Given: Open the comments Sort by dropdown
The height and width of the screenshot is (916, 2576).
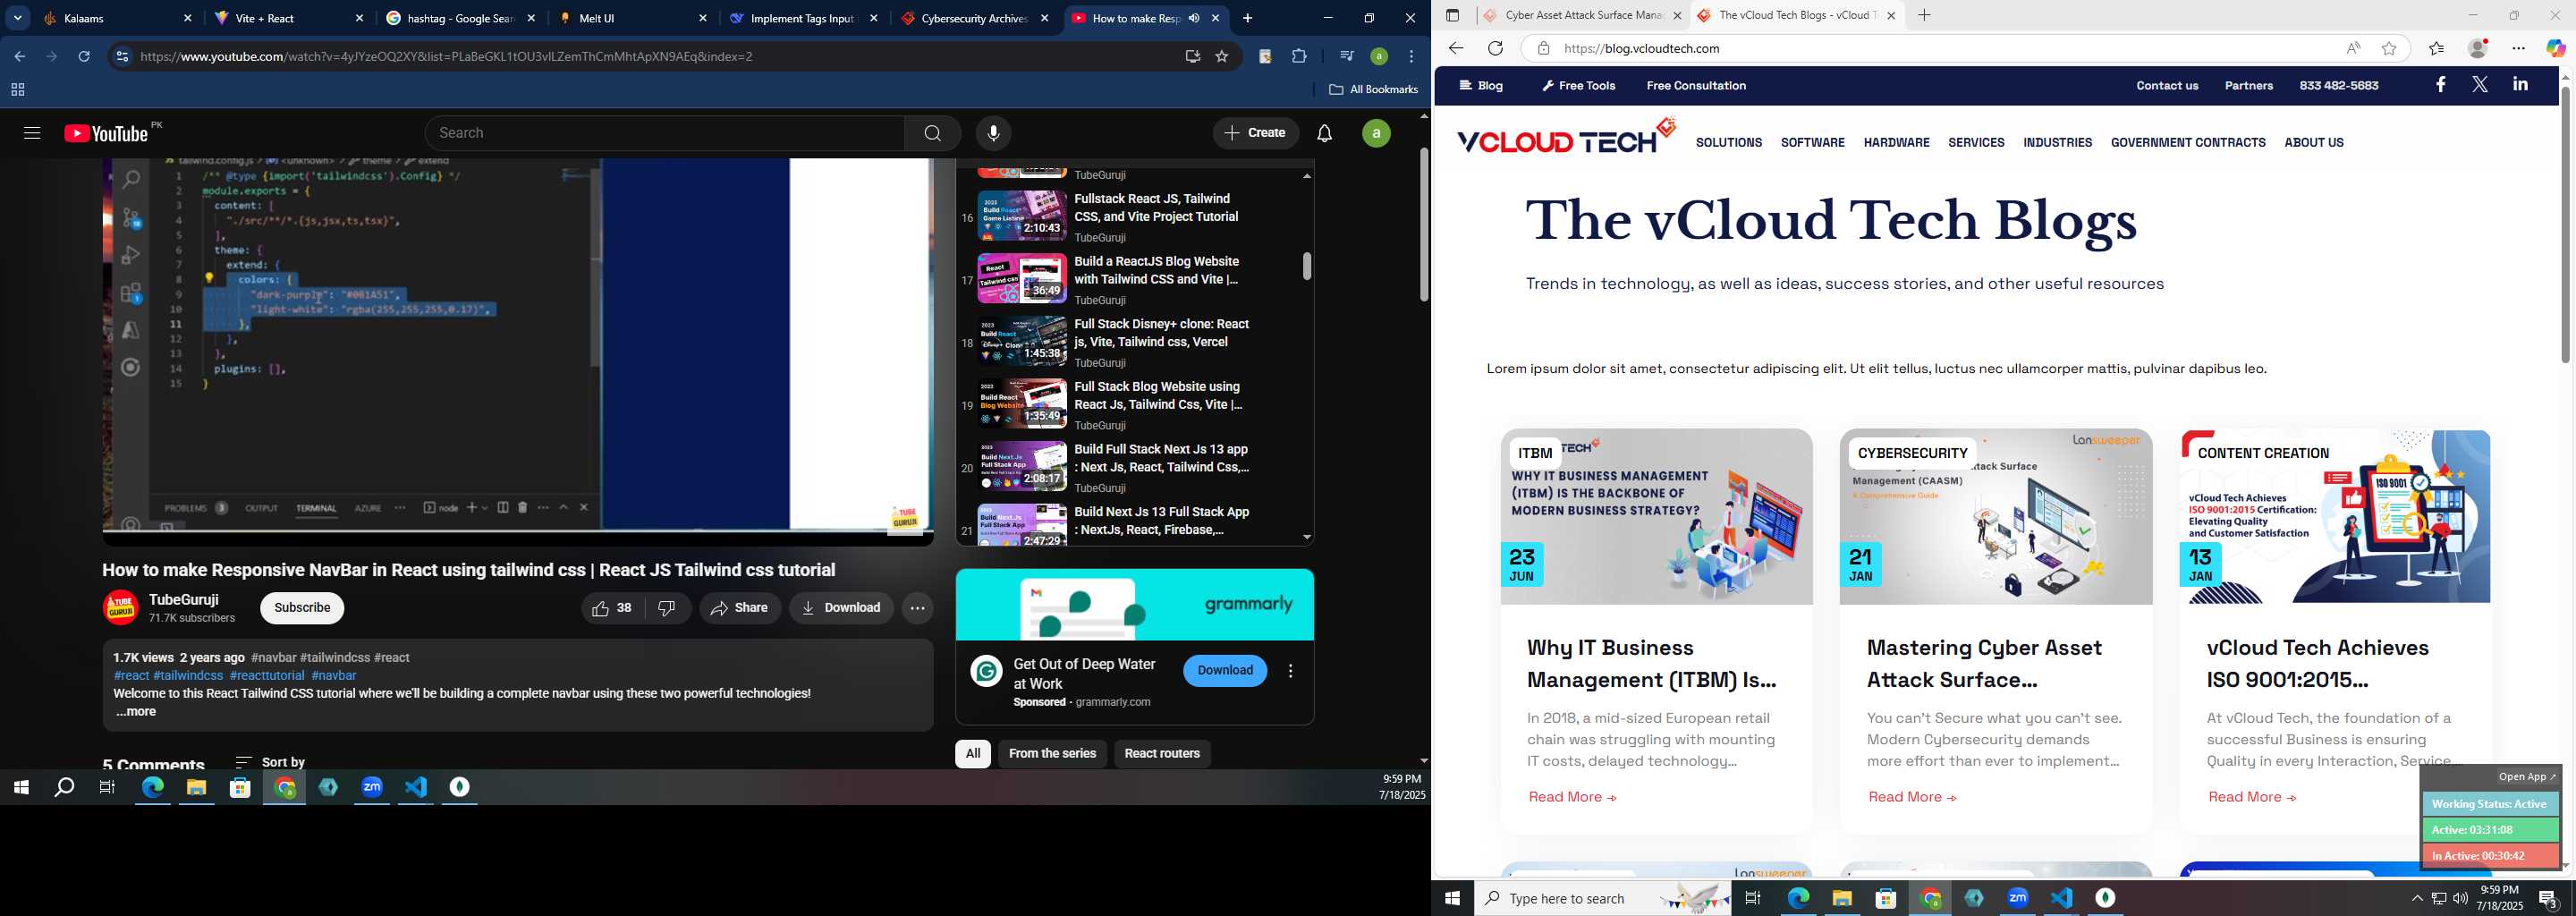Looking at the screenshot, I should pos(270,763).
